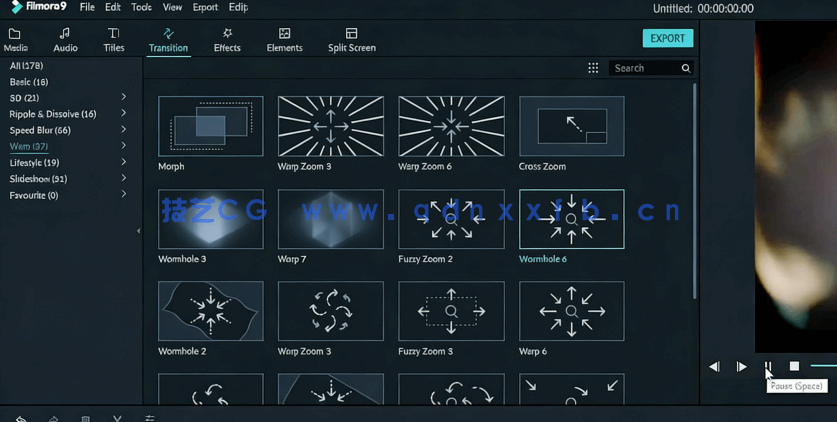This screenshot has width=837, height=422.
Task: Expand the Lifestyle category arrow
Action: tap(124, 162)
